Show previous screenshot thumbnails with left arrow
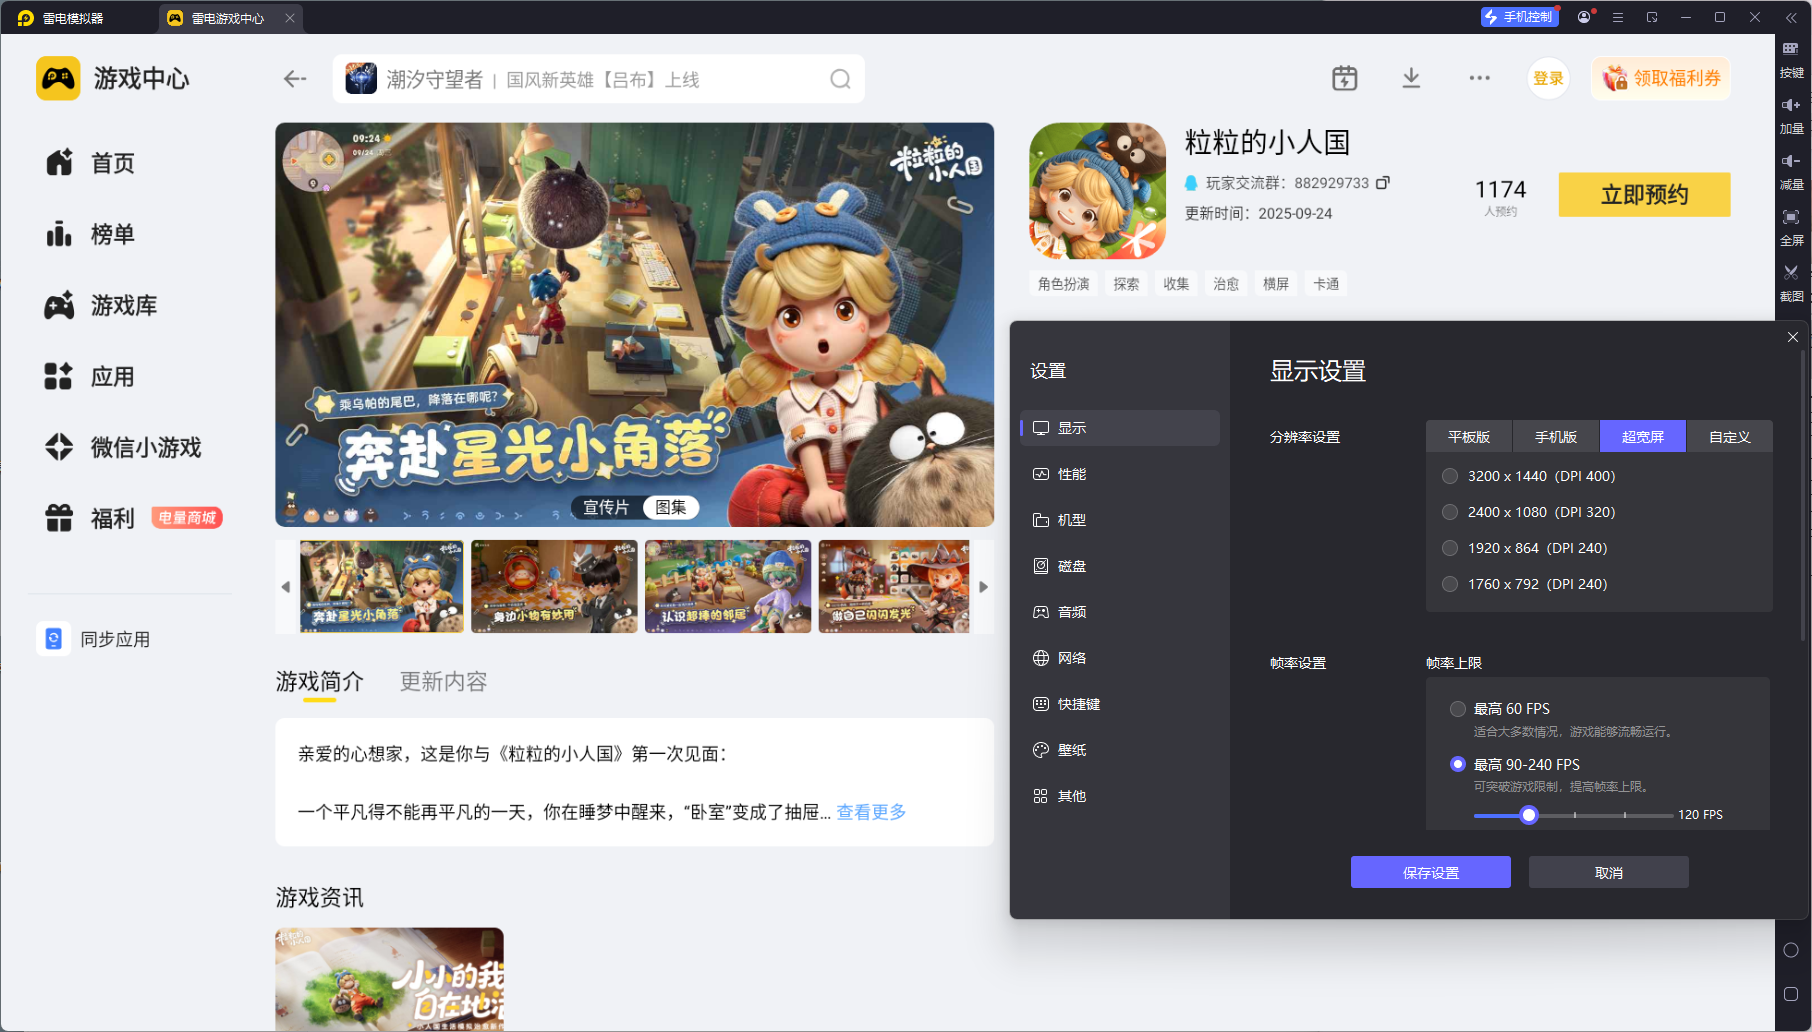 coord(286,587)
